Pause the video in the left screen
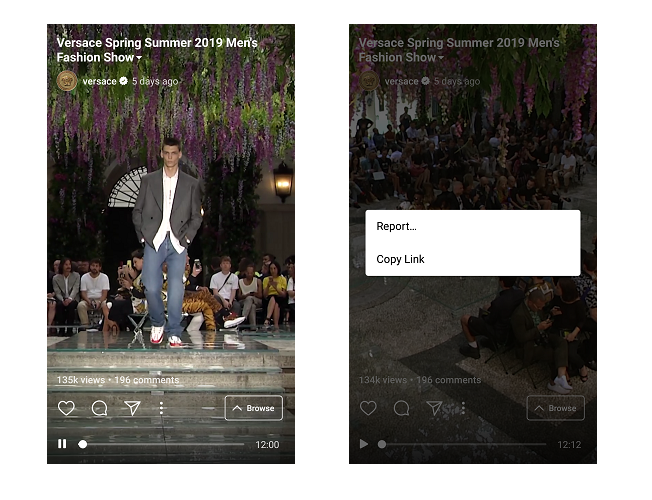The width and height of the screenshot is (652, 500). pyautogui.click(x=62, y=444)
